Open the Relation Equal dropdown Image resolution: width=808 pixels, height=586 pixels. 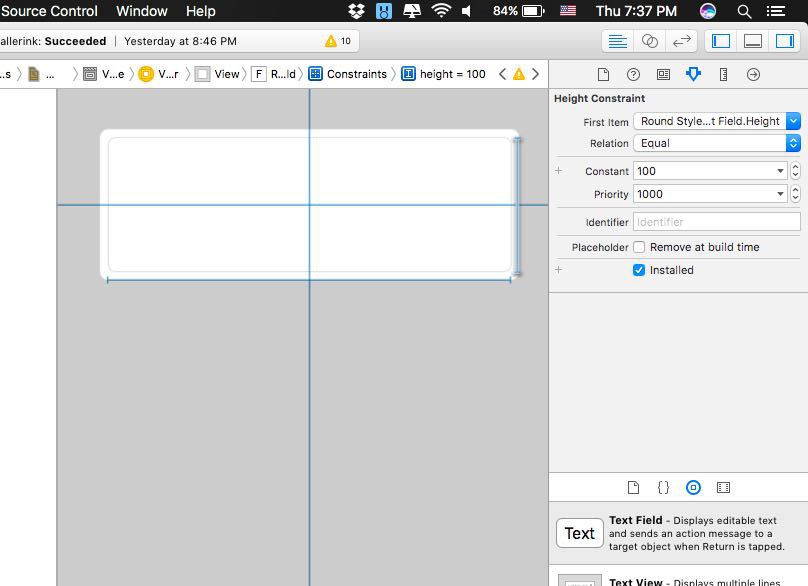click(x=717, y=143)
